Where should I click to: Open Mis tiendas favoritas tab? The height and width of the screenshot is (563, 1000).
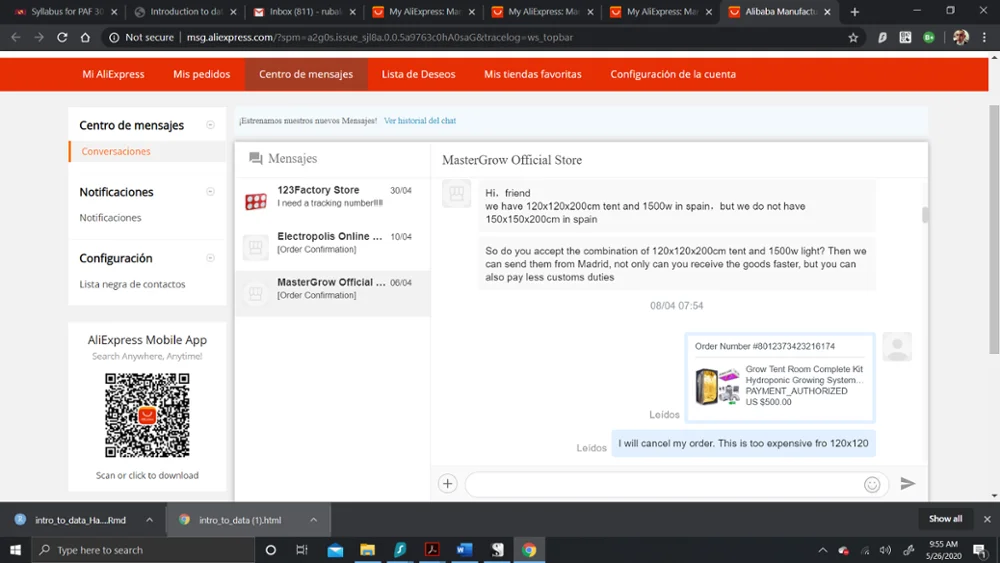tap(533, 74)
